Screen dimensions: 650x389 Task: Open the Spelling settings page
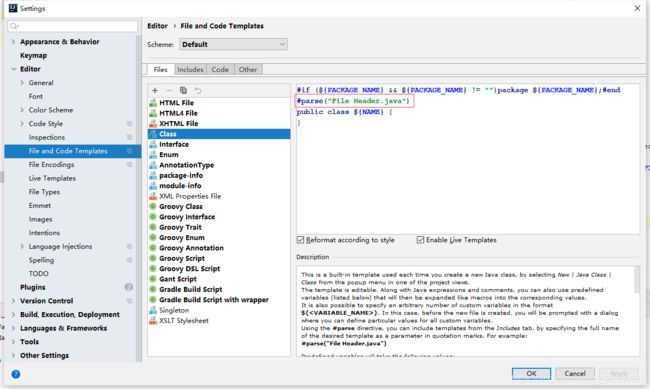(41, 260)
